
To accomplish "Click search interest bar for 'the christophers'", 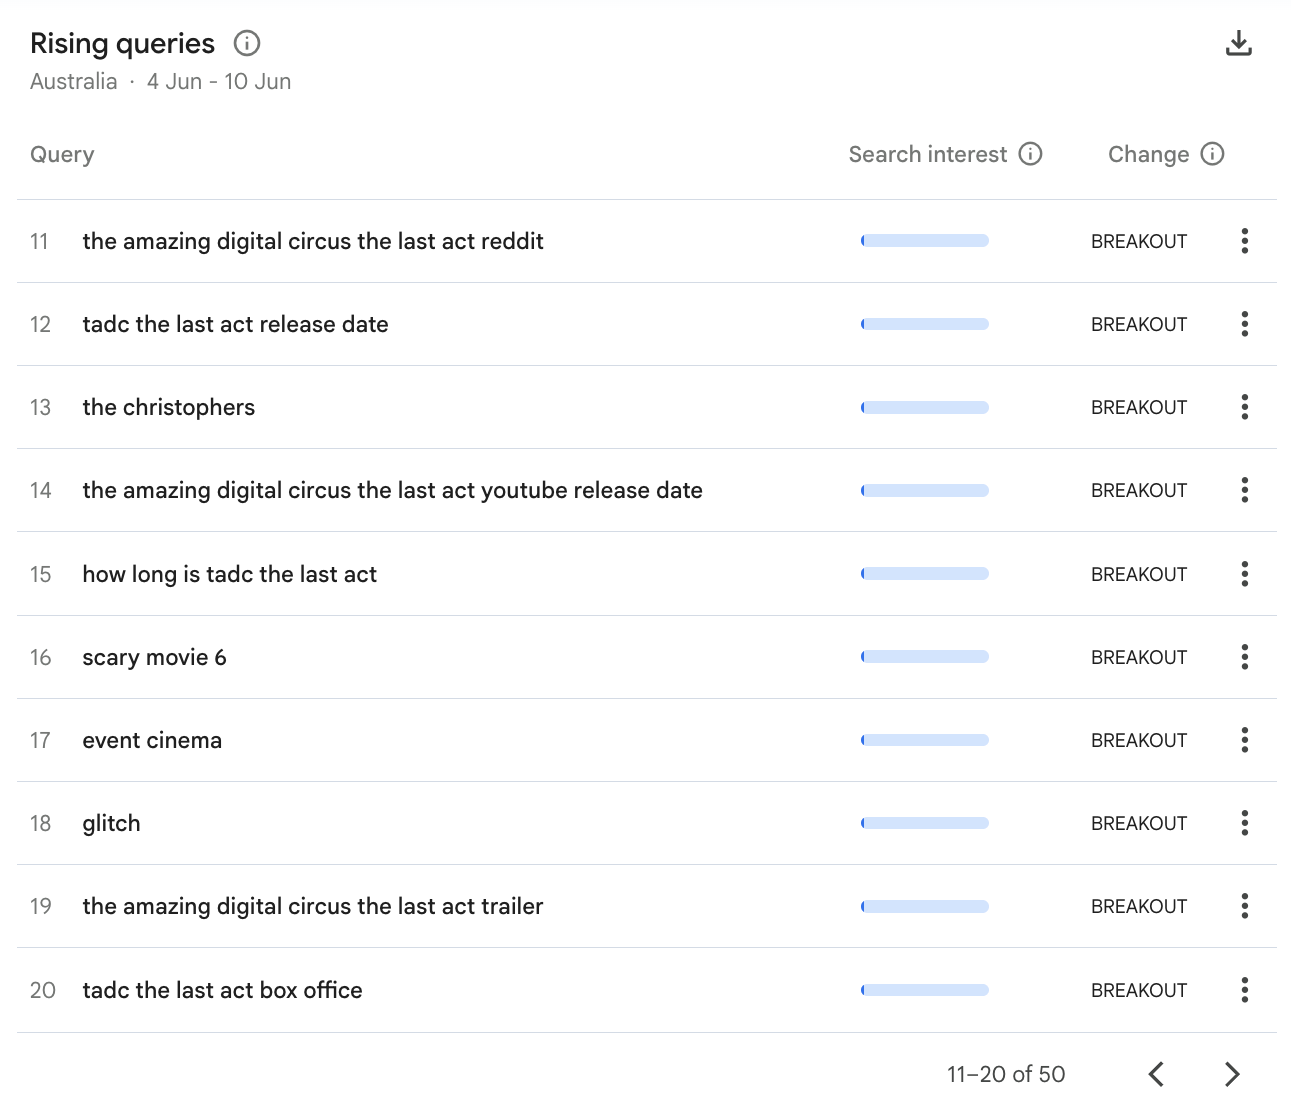I will click(924, 407).
